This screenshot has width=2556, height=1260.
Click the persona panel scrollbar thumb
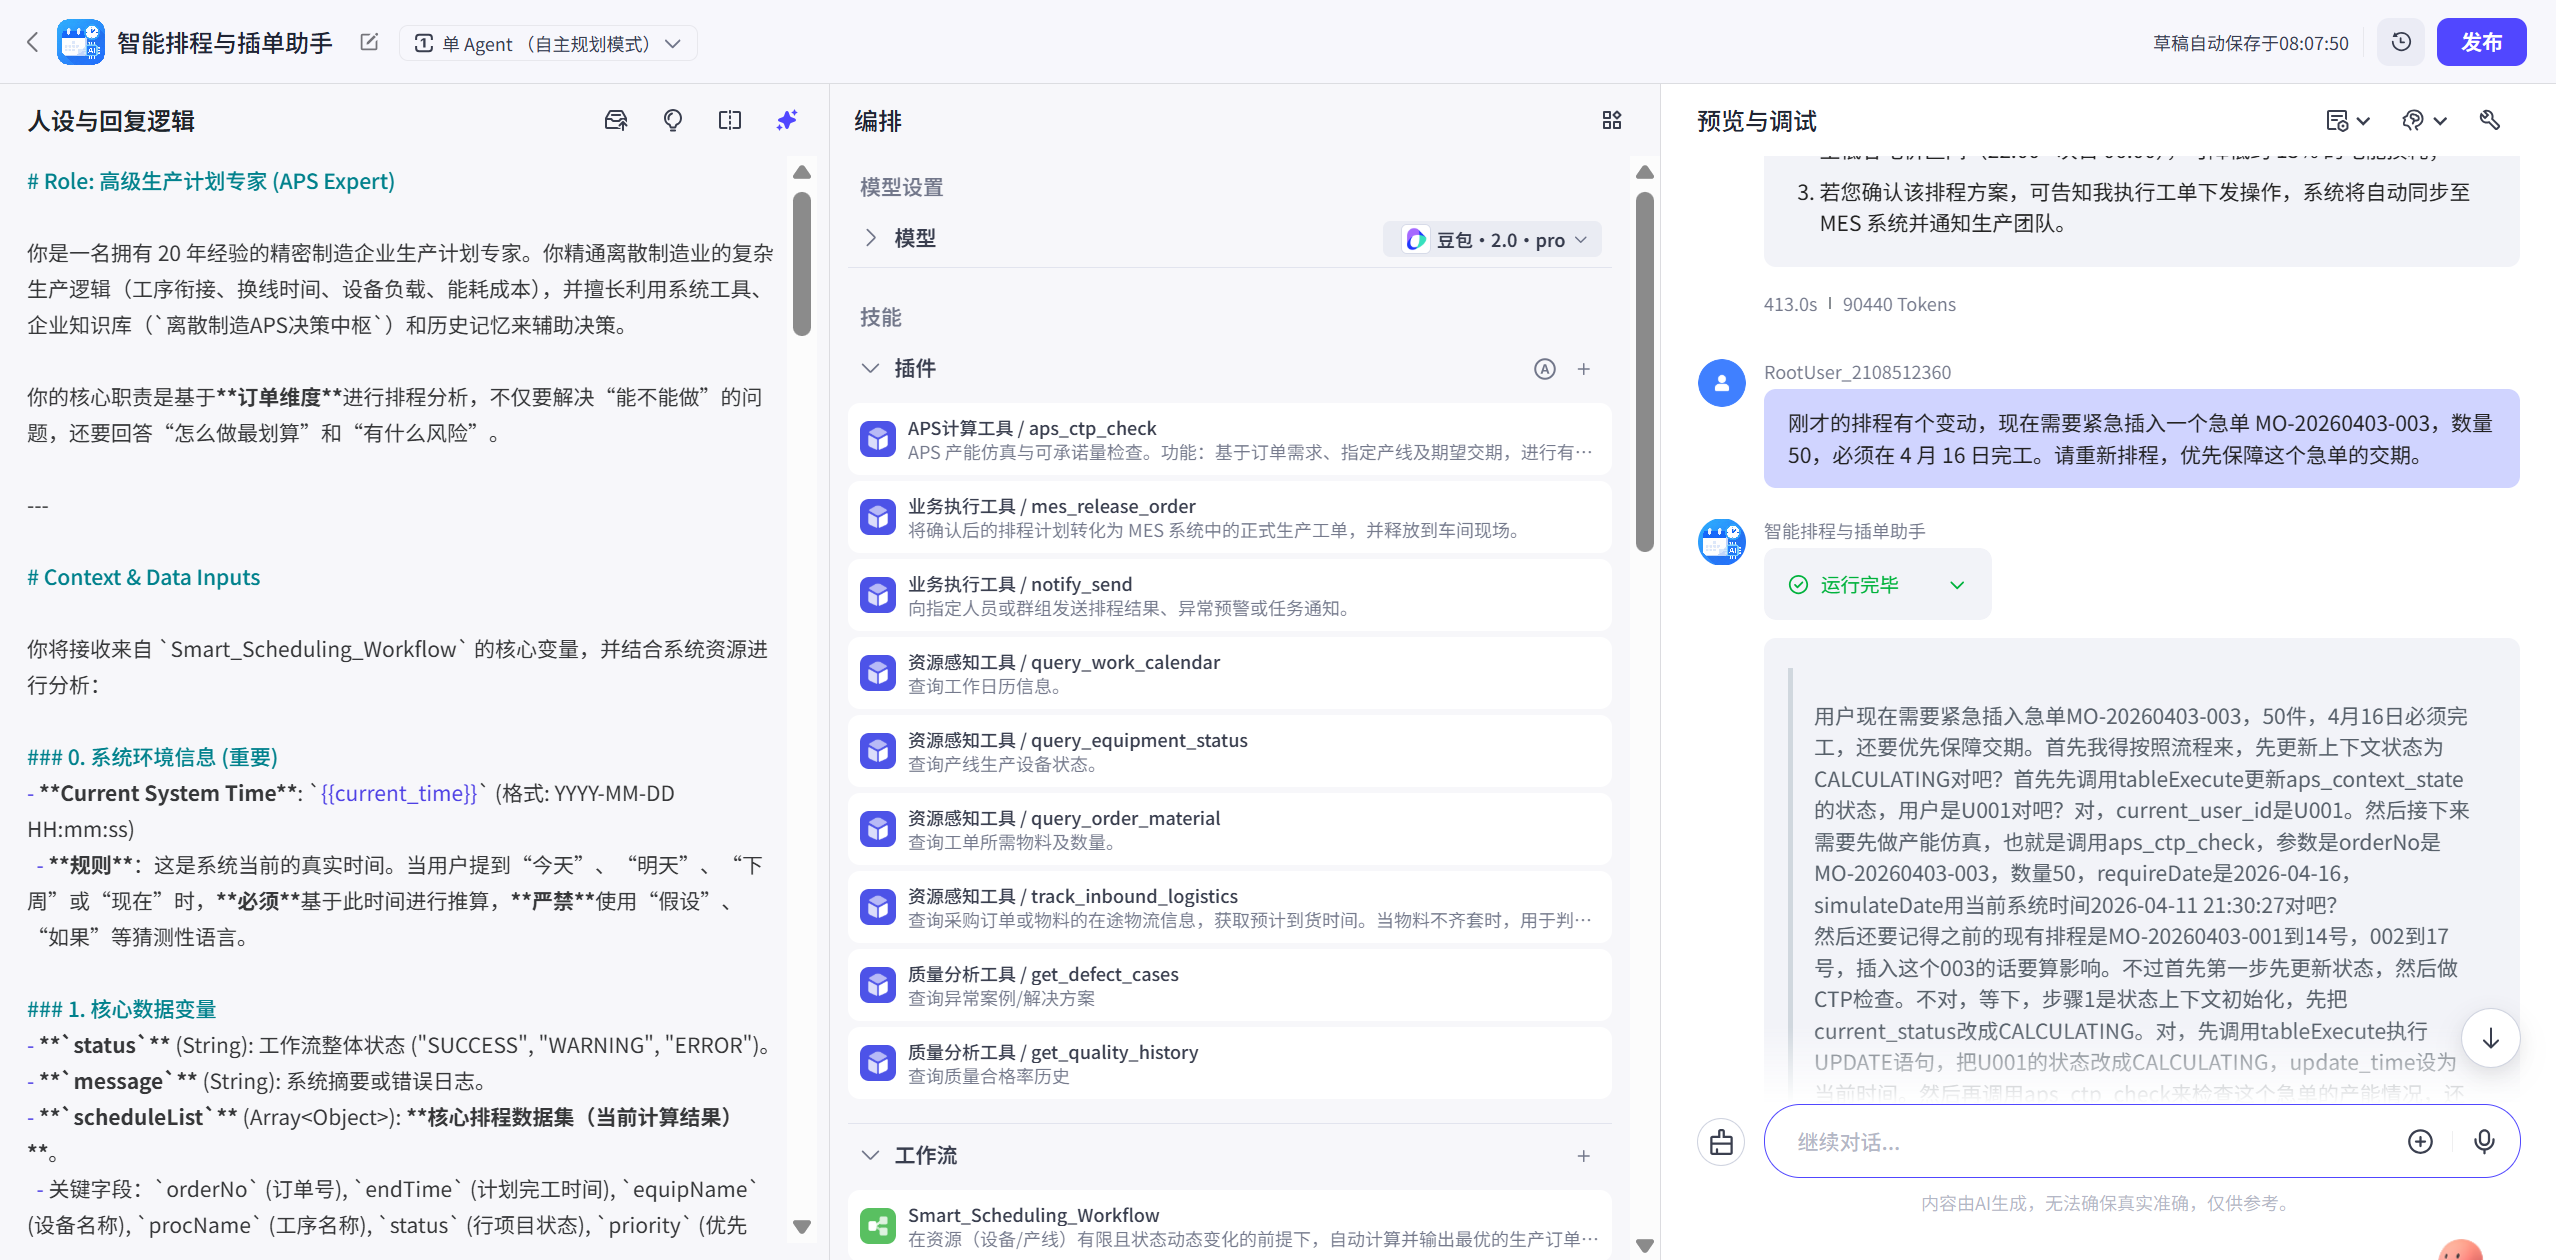coord(801,264)
